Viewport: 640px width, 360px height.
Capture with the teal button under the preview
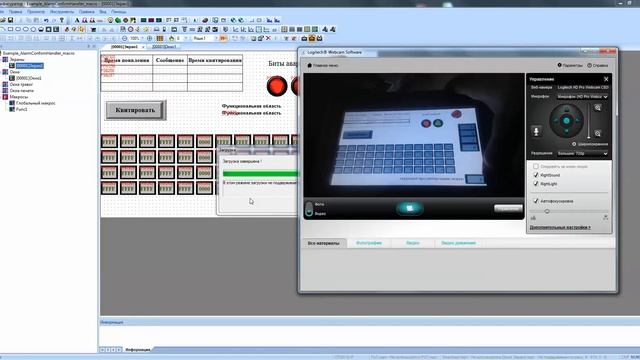[409, 208]
